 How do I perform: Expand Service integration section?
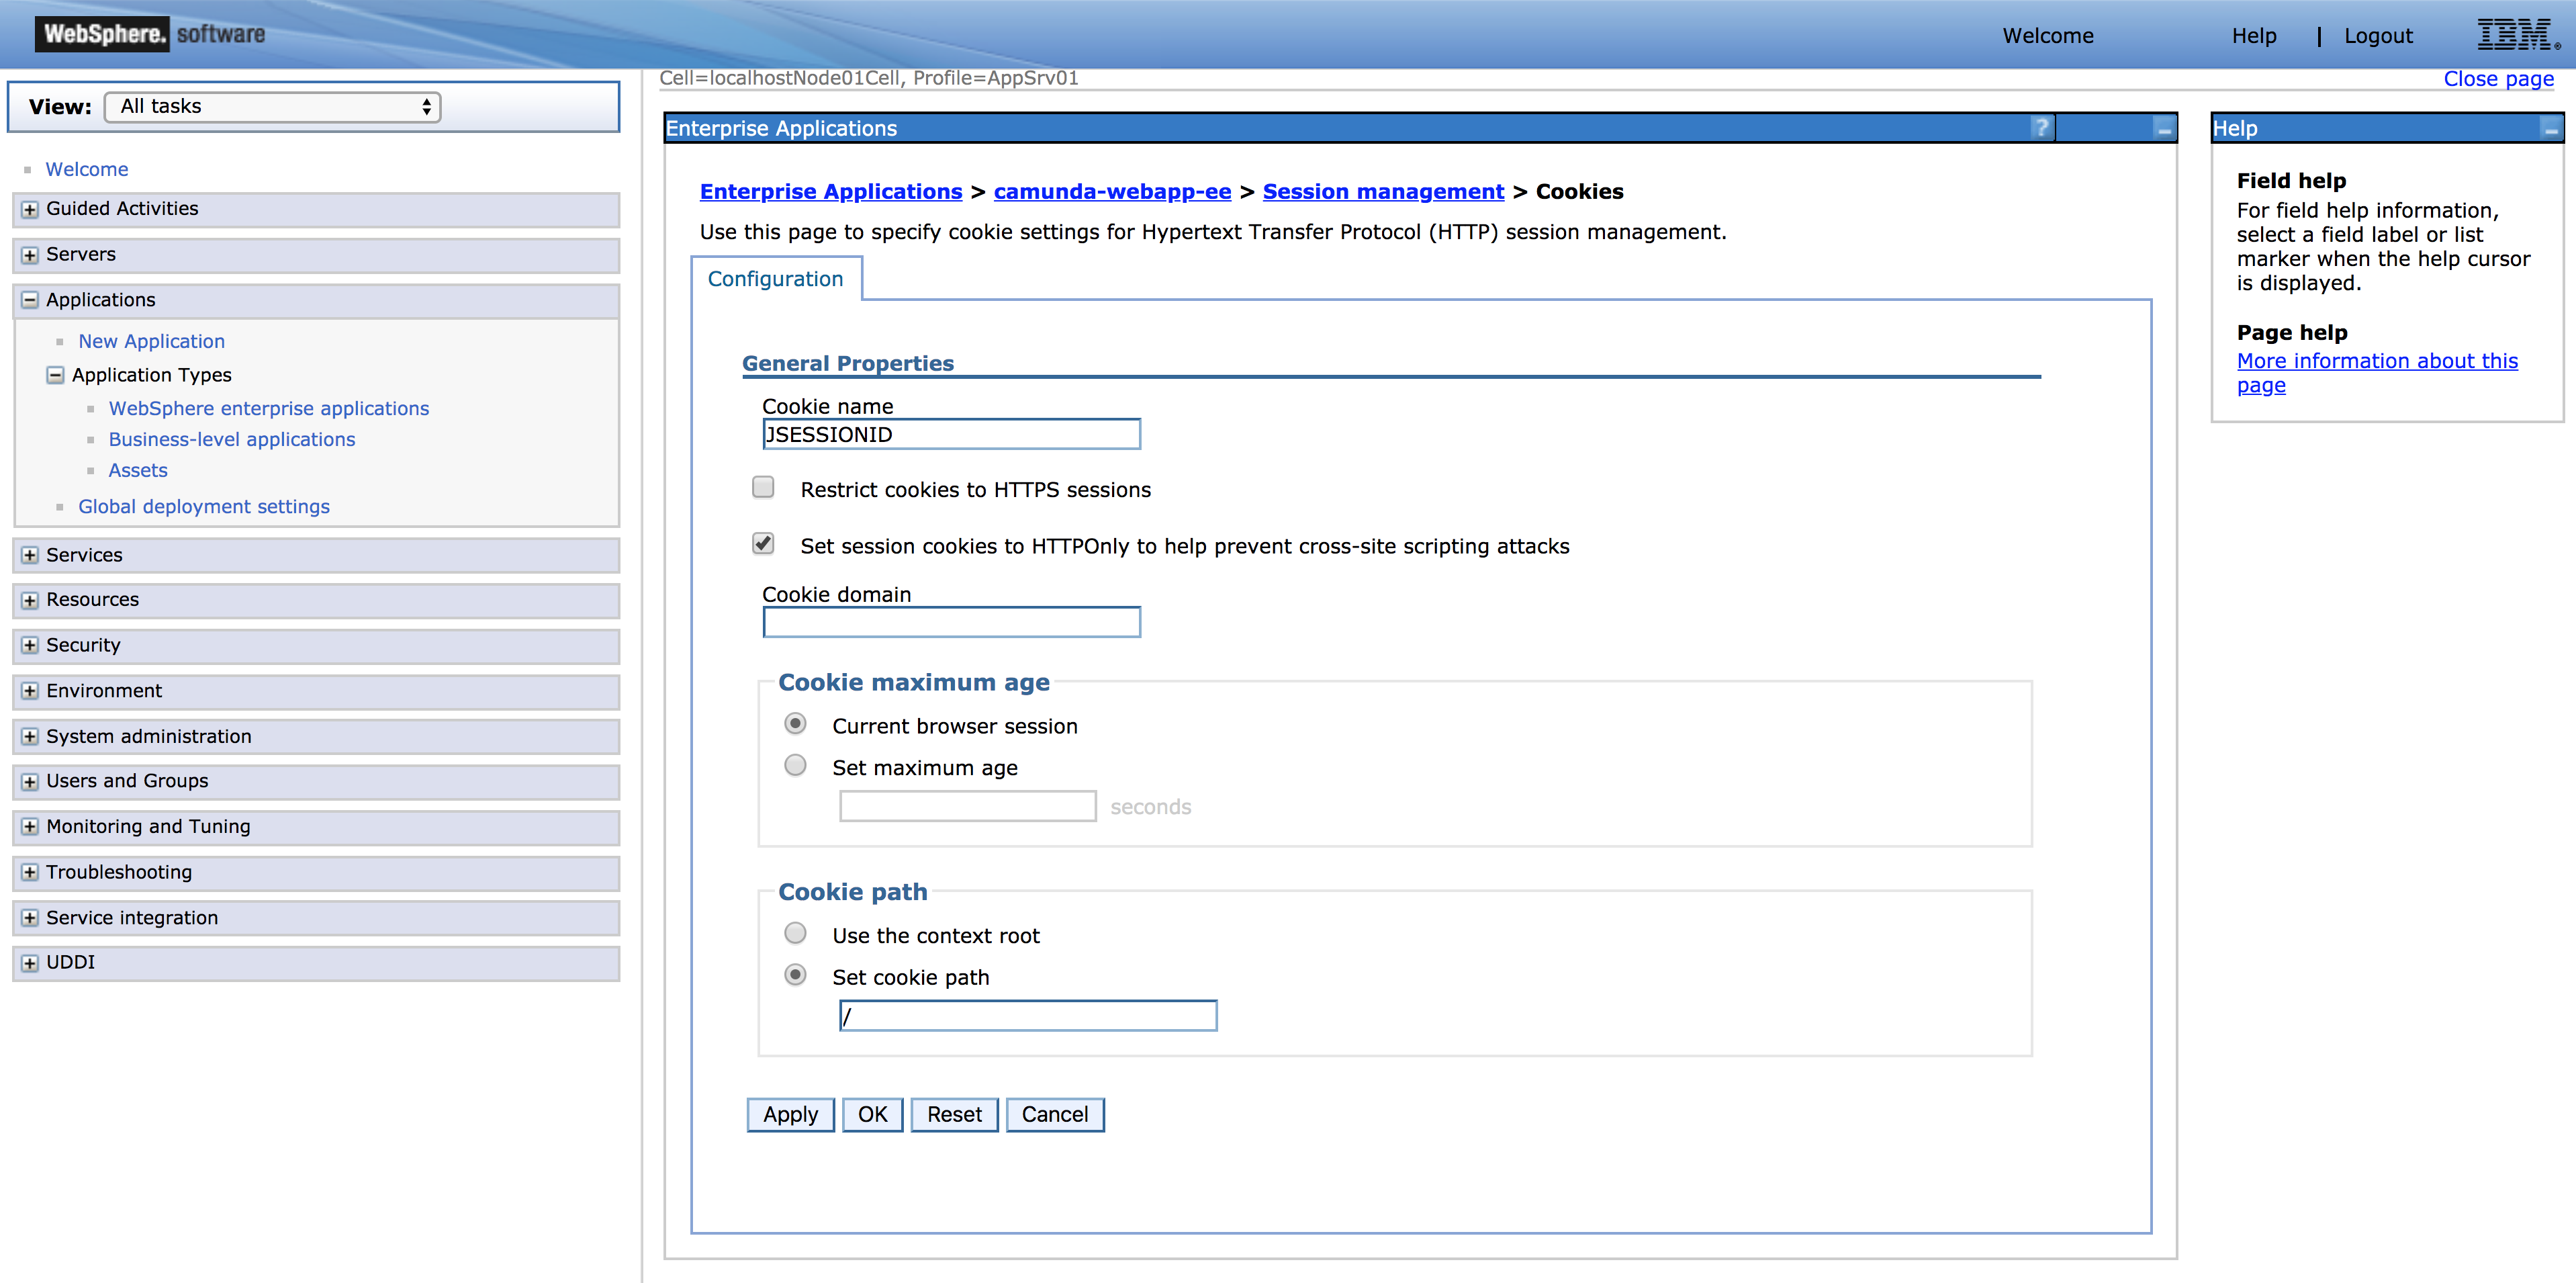tap(30, 918)
